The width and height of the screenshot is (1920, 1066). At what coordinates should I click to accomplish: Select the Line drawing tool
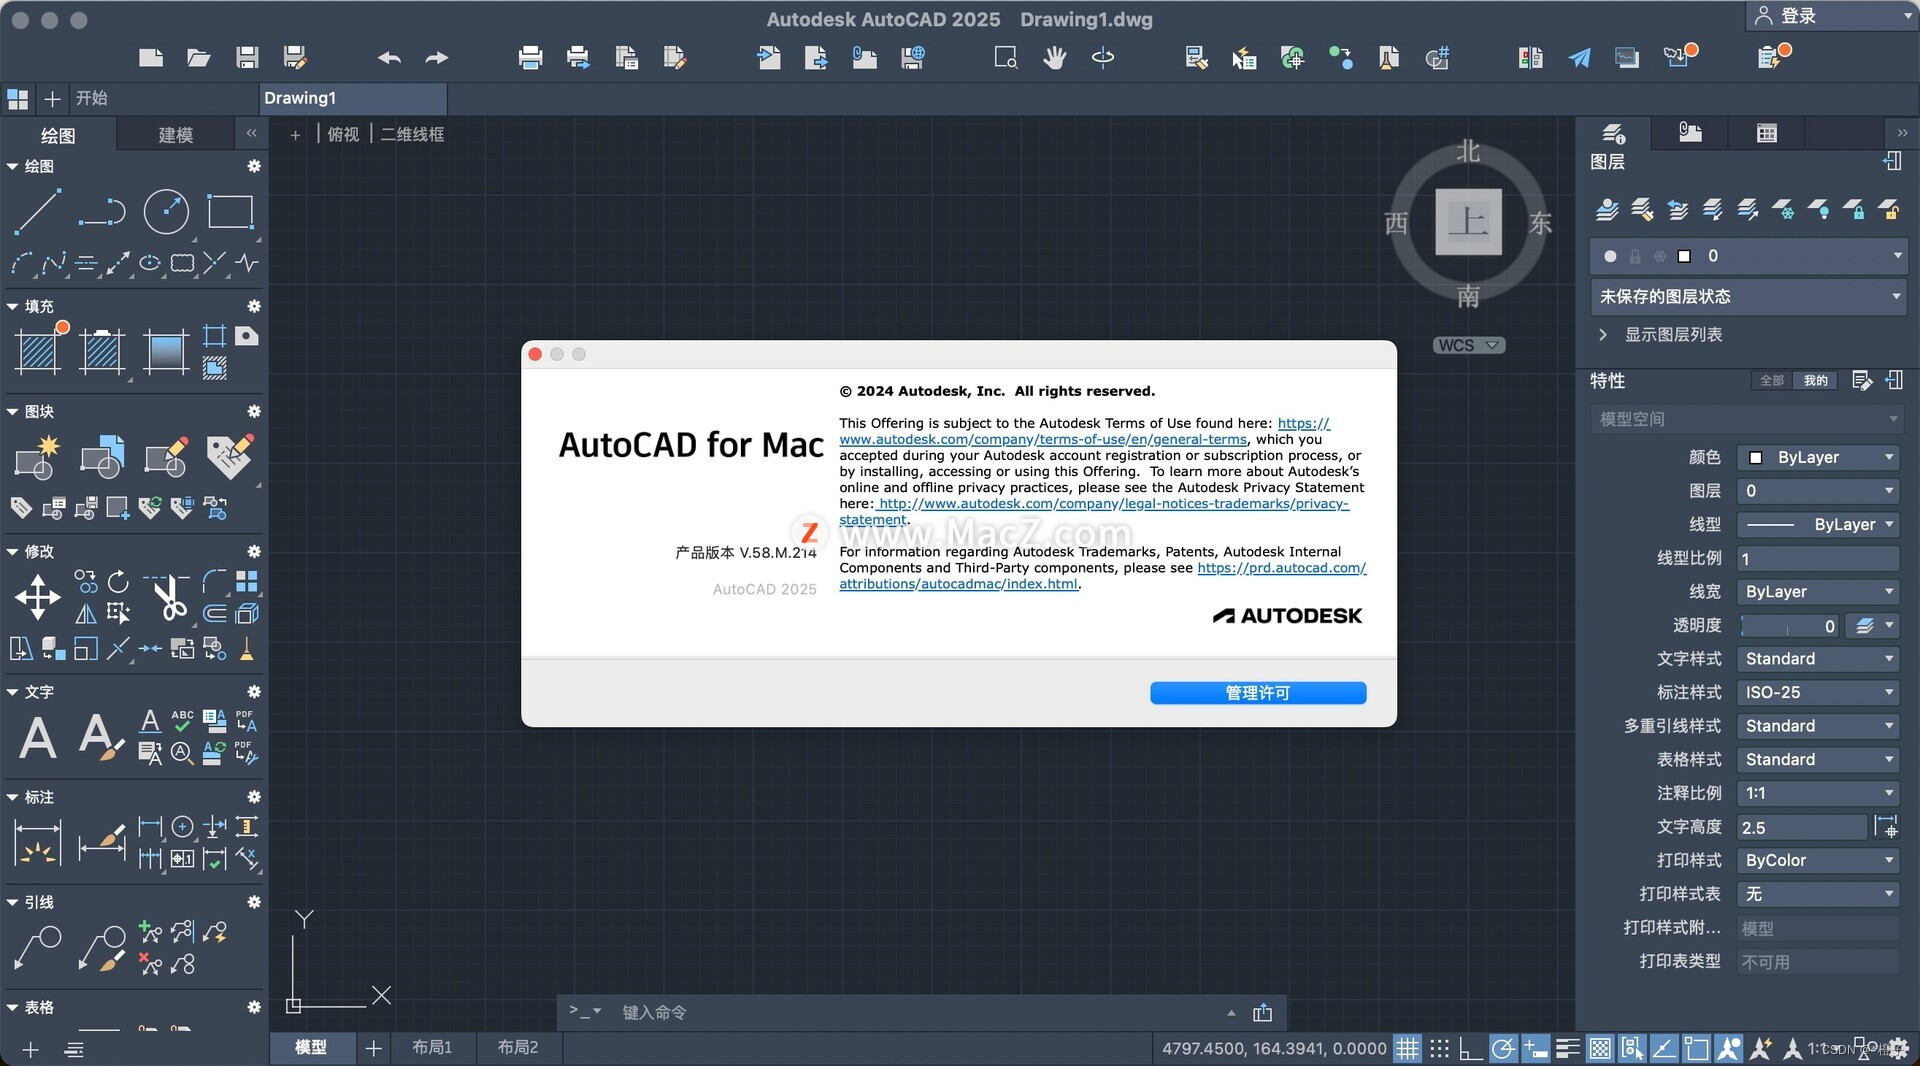click(x=36, y=211)
